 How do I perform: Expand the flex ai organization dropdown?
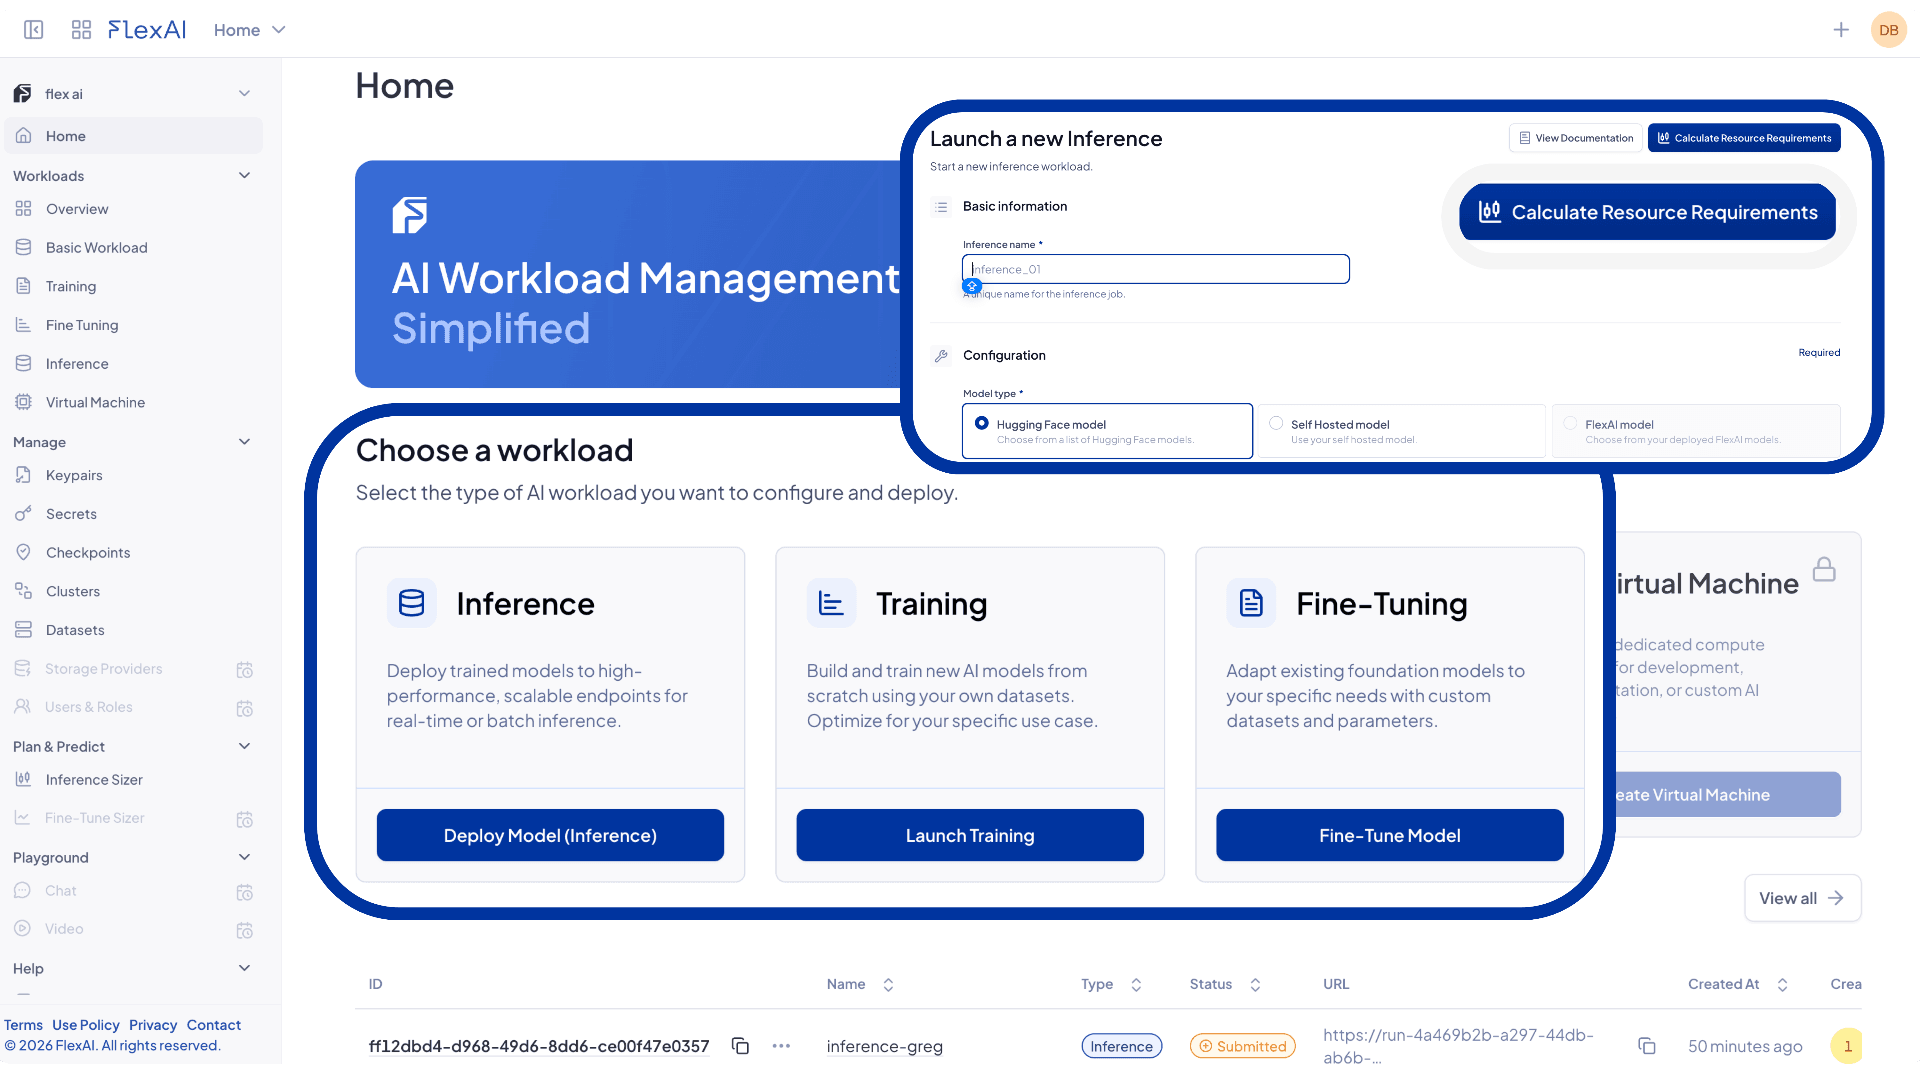pos(244,94)
